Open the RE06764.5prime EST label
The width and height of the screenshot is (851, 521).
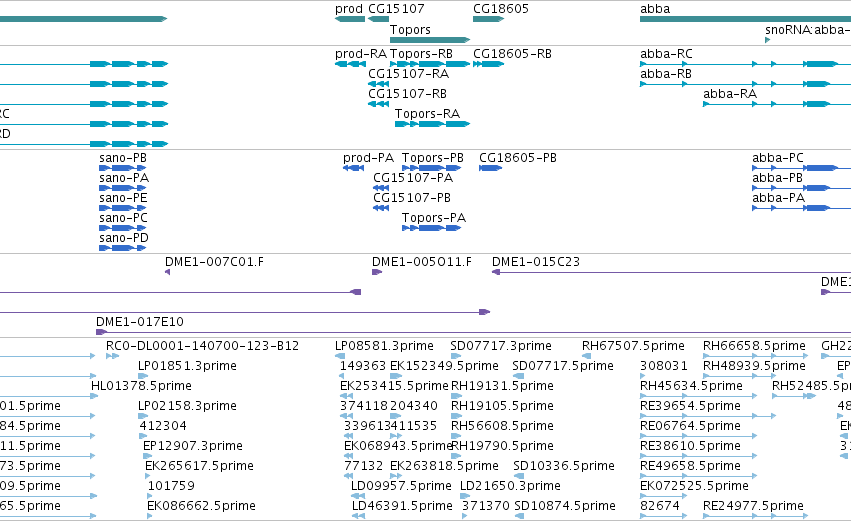pyautogui.click(x=690, y=427)
